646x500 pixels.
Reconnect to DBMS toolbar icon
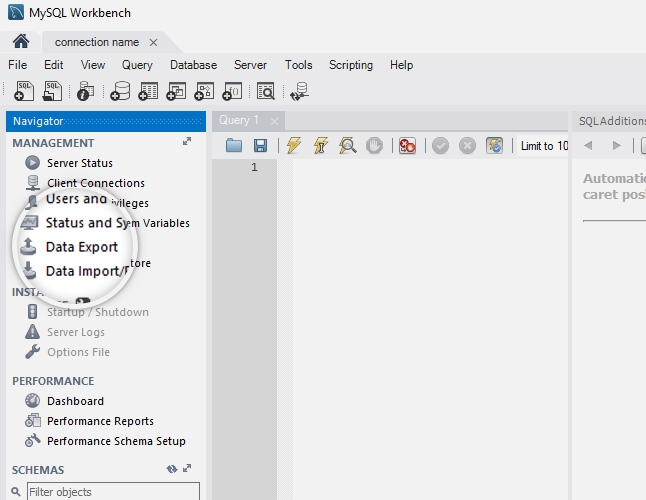point(300,91)
